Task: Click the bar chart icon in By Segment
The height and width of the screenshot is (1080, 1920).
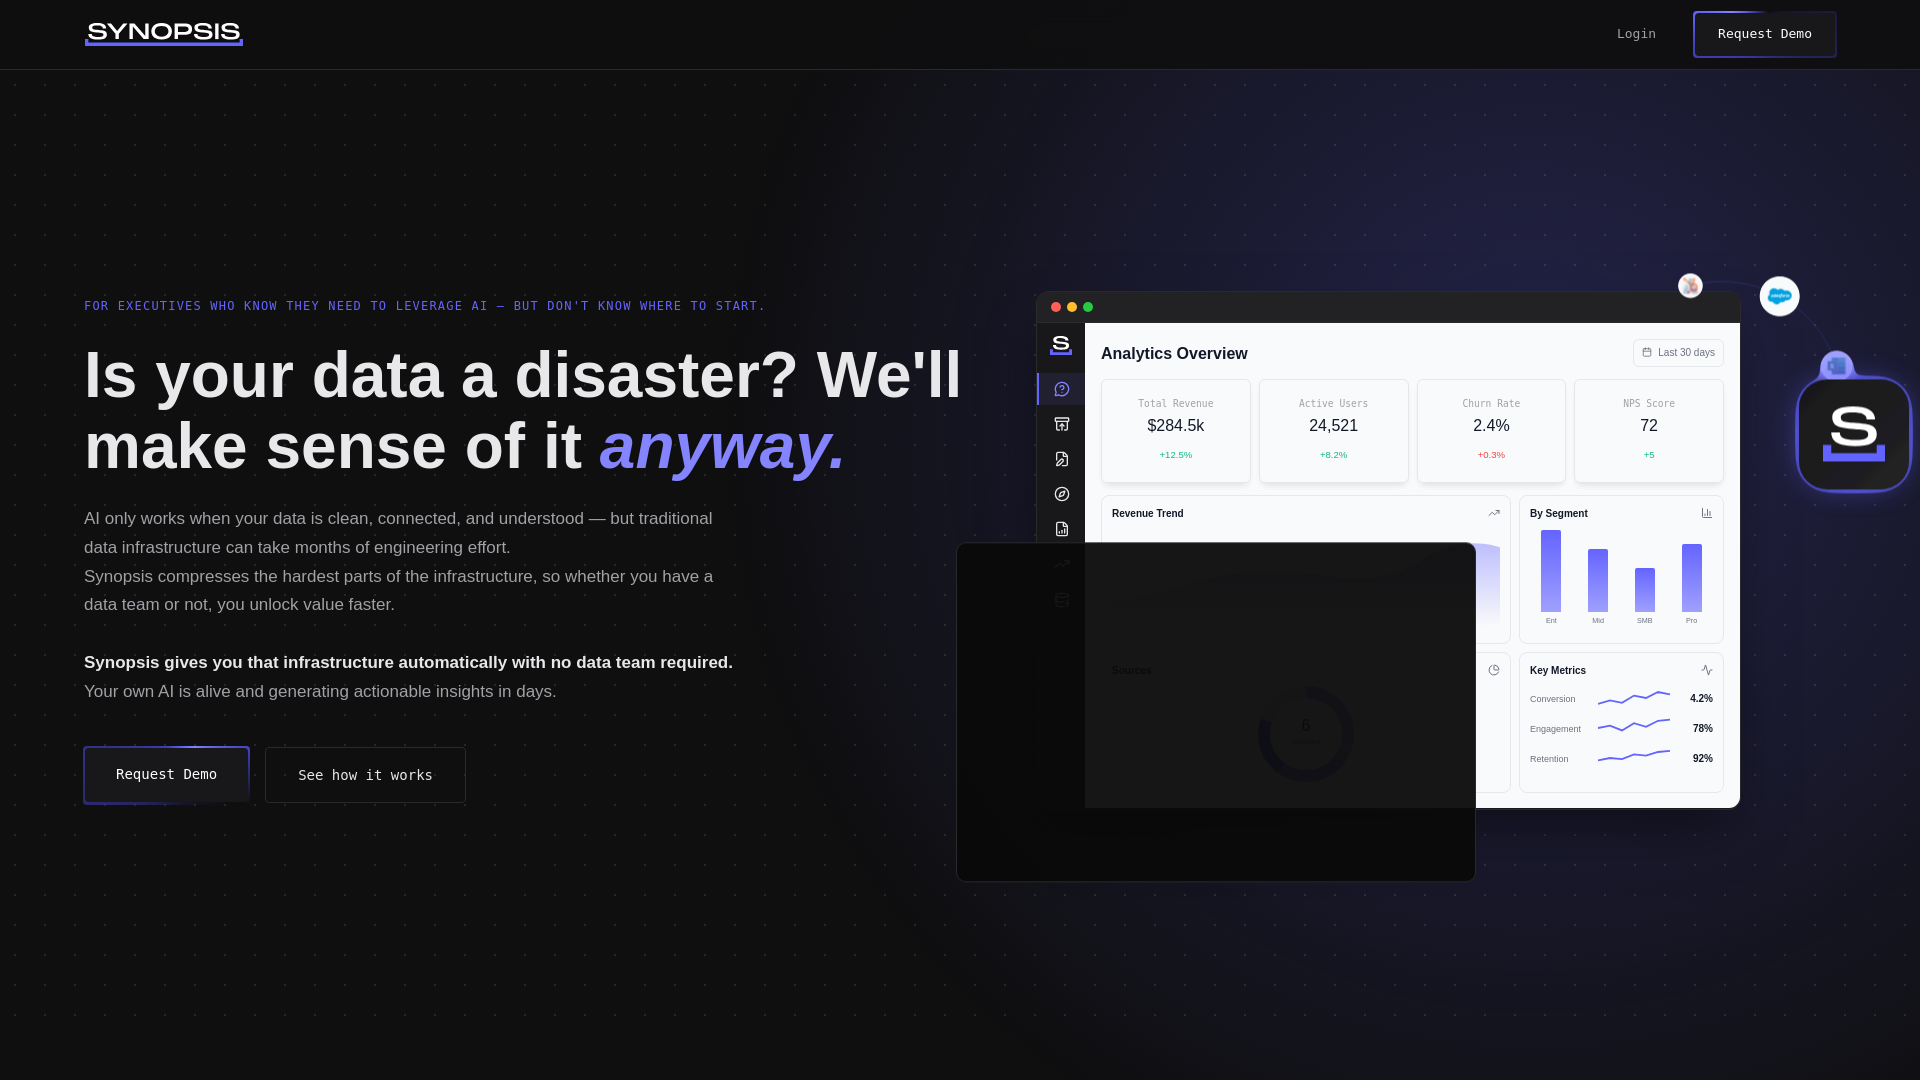Action: coord(1707,514)
